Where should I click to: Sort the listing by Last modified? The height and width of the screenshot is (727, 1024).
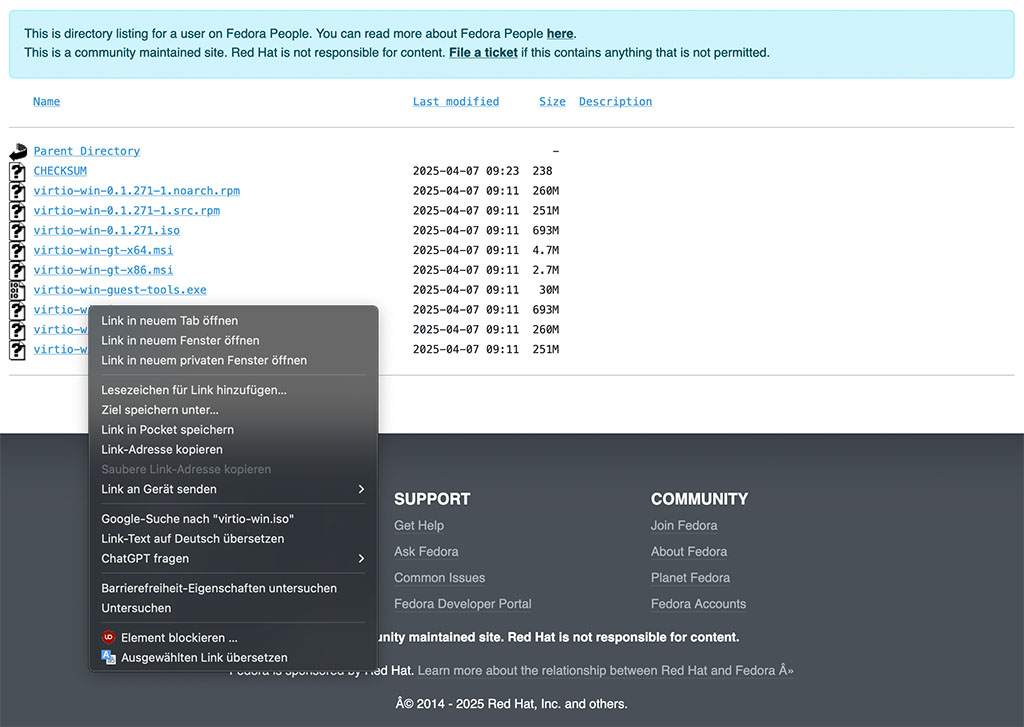[456, 101]
